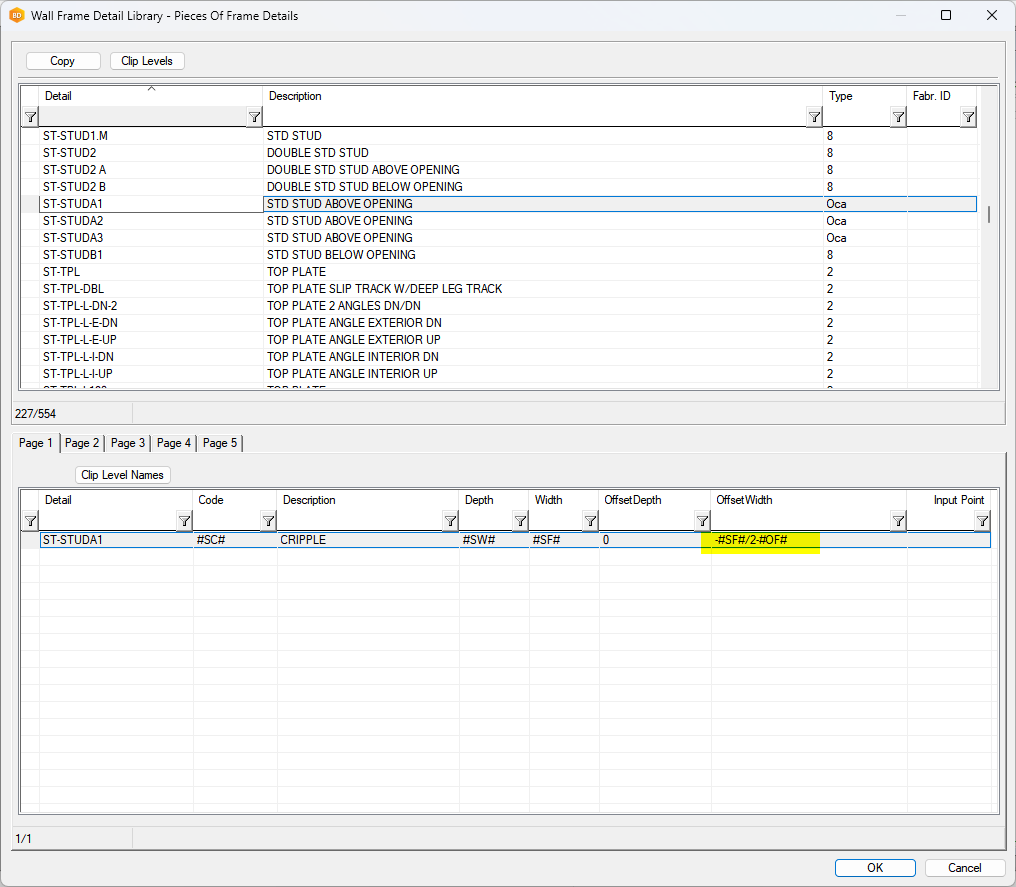The image size is (1016, 887).
Task: Click the Clip Levels button
Action: 147,61
